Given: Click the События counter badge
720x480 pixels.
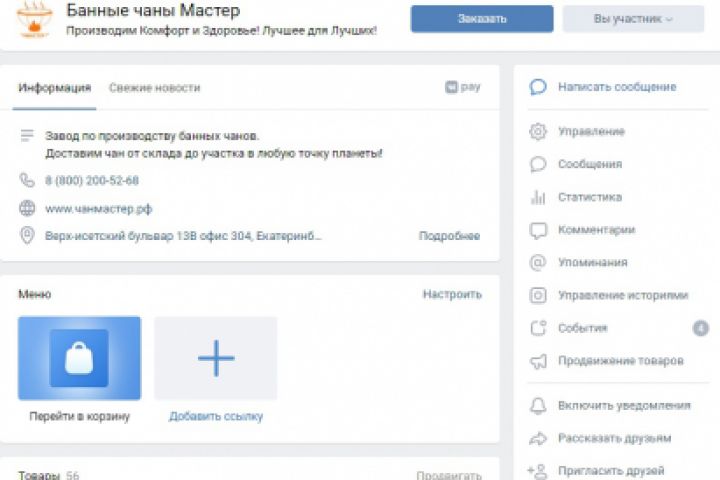Looking at the screenshot, I should pos(700,328).
